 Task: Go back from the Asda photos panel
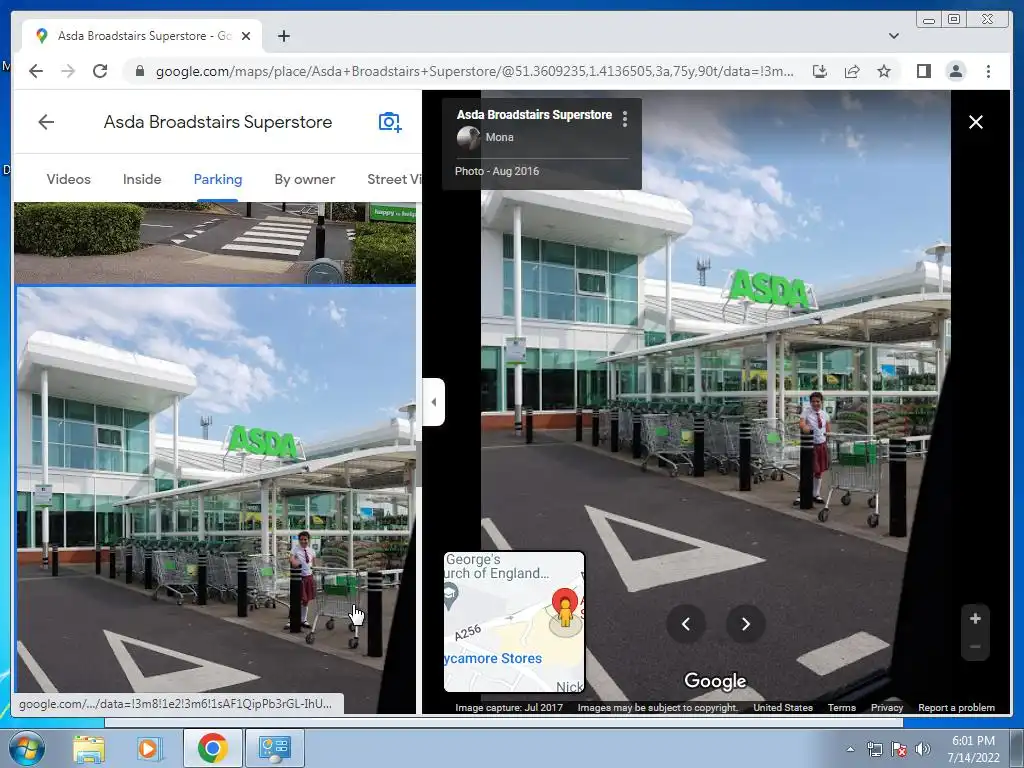tap(46, 122)
